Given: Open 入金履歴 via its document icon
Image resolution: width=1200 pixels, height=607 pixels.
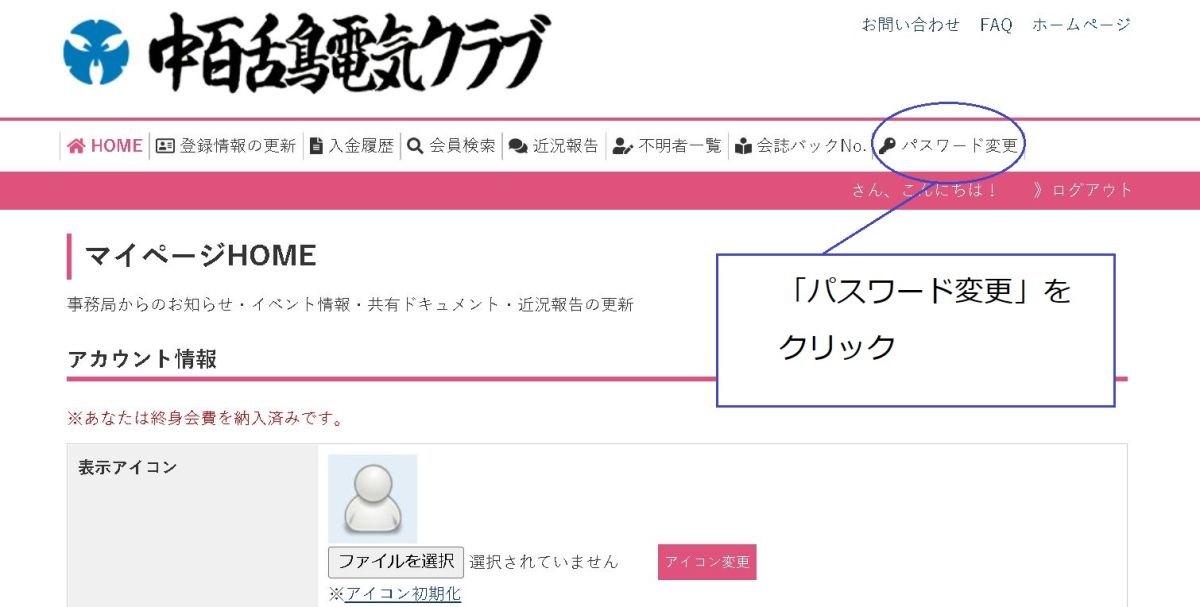Looking at the screenshot, I should coord(316,146).
